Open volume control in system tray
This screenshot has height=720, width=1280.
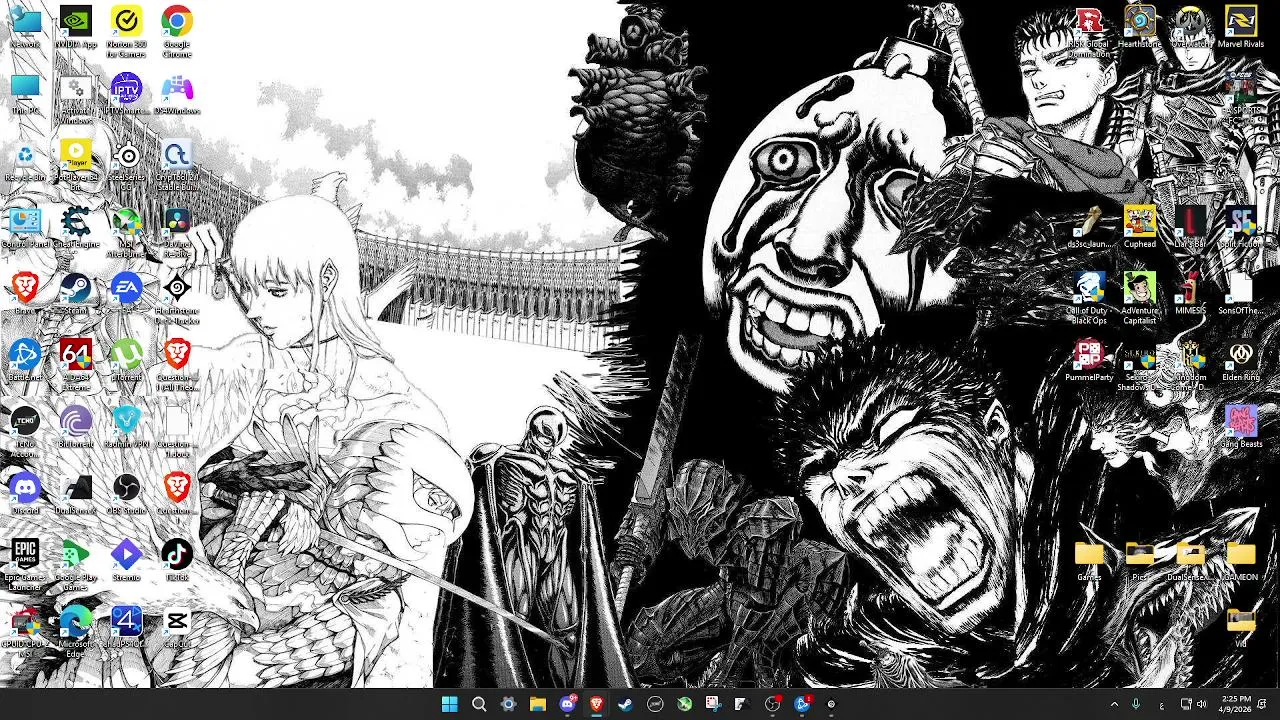pyautogui.click(x=1201, y=704)
